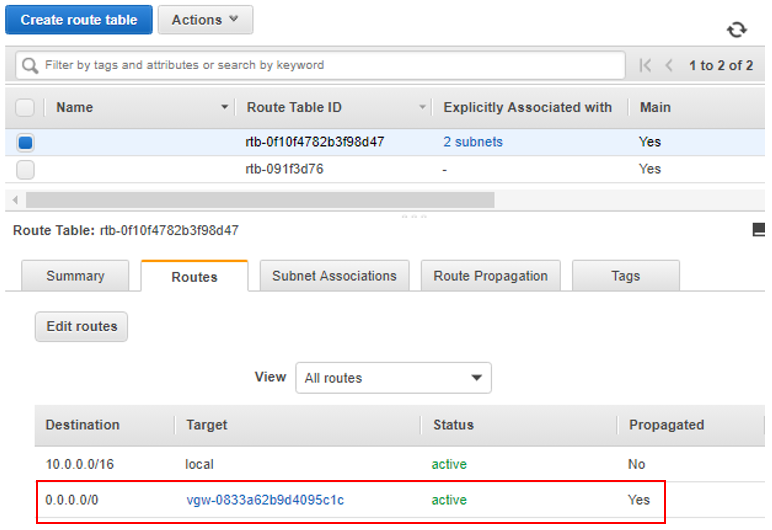Open the Subnet Associations tab
The image size is (772, 530).
pyautogui.click(x=334, y=276)
